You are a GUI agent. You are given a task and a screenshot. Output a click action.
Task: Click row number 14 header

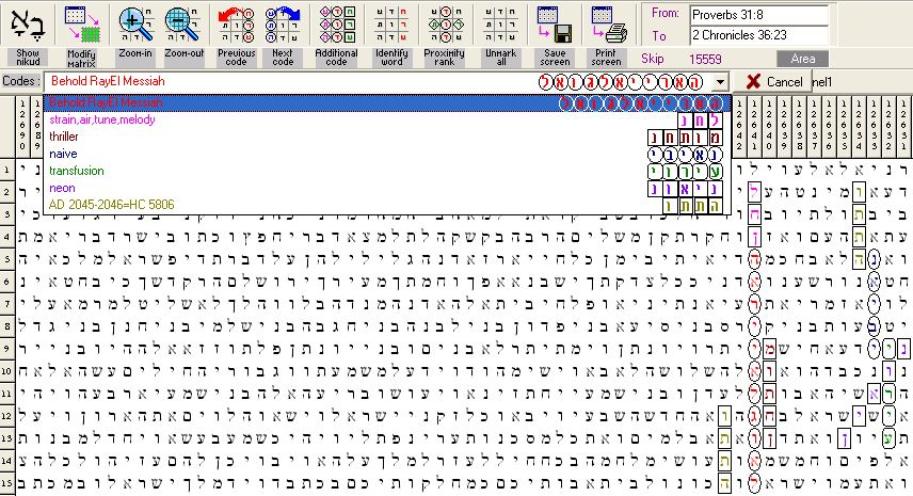[6, 460]
